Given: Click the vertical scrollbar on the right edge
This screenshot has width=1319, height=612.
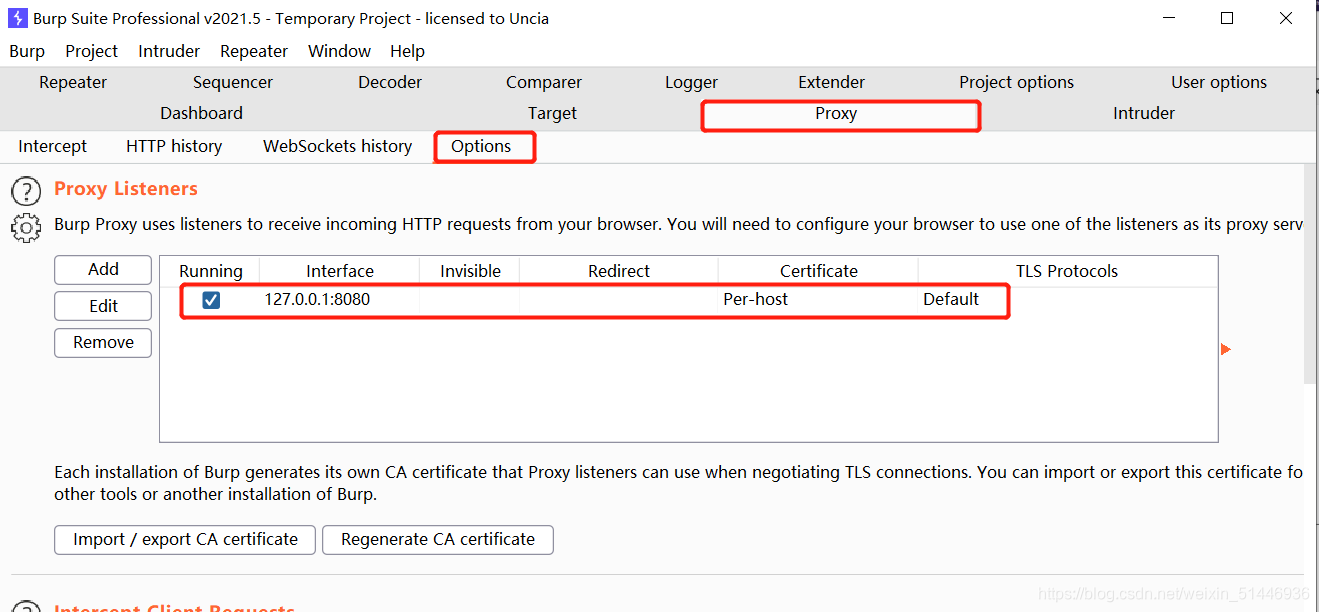Looking at the screenshot, I should [1311, 275].
